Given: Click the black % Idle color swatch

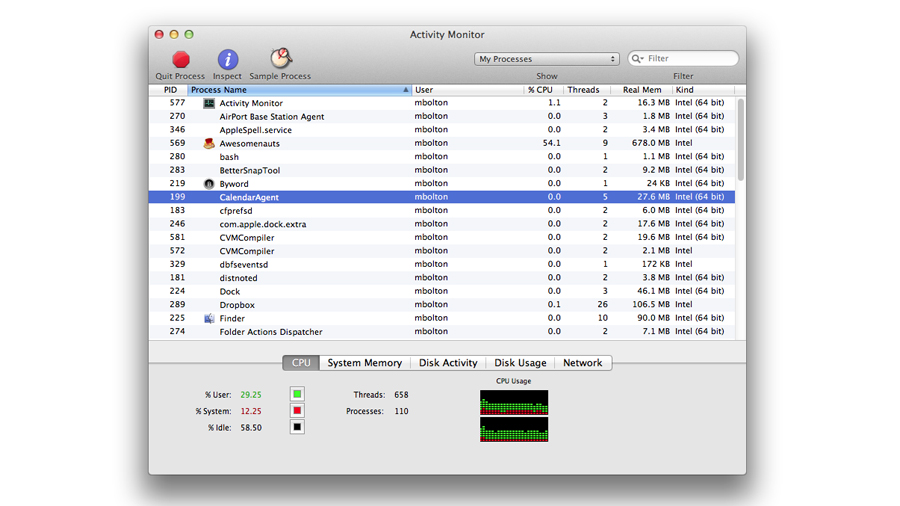Looking at the screenshot, I should tap(297, 427).
